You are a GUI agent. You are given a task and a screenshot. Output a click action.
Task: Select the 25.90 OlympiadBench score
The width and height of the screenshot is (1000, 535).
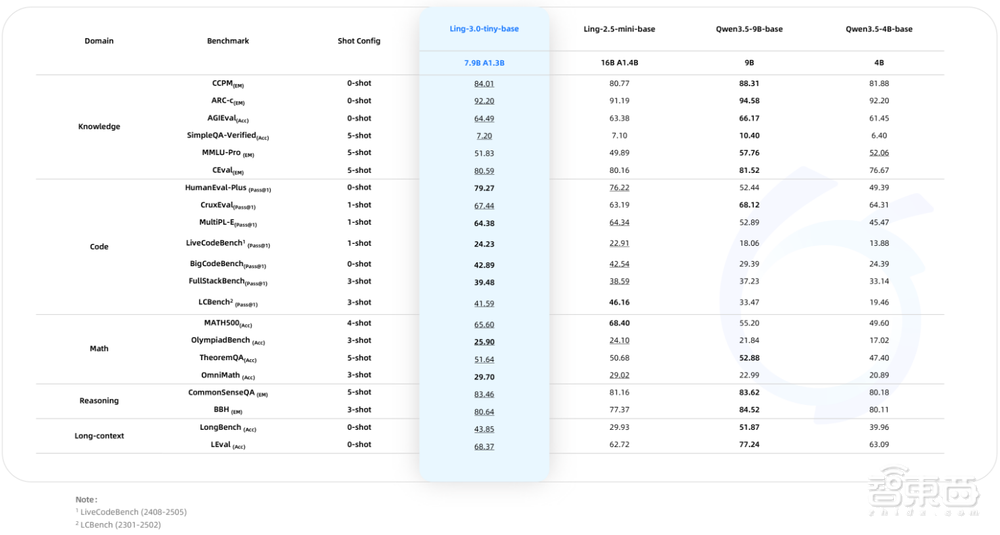pos(484,342)
